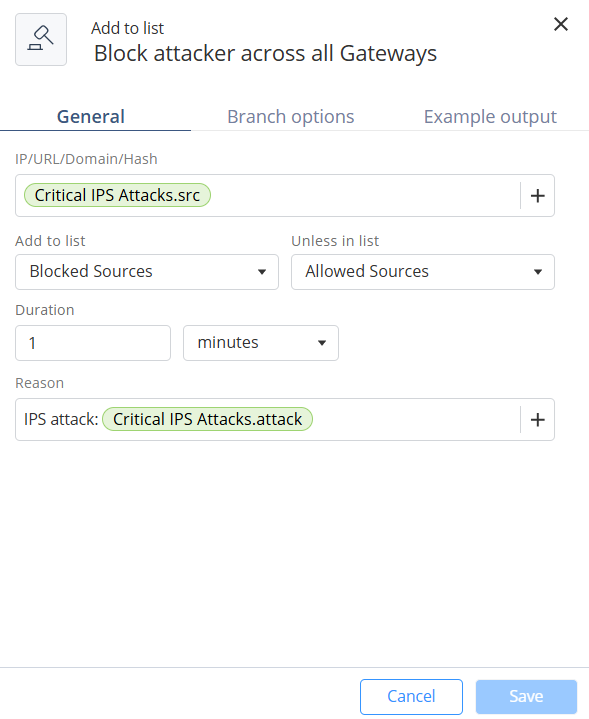Screen dimensions: 589x719
Task: Expand the Allowed Sources dropdown
Action: 423,272
